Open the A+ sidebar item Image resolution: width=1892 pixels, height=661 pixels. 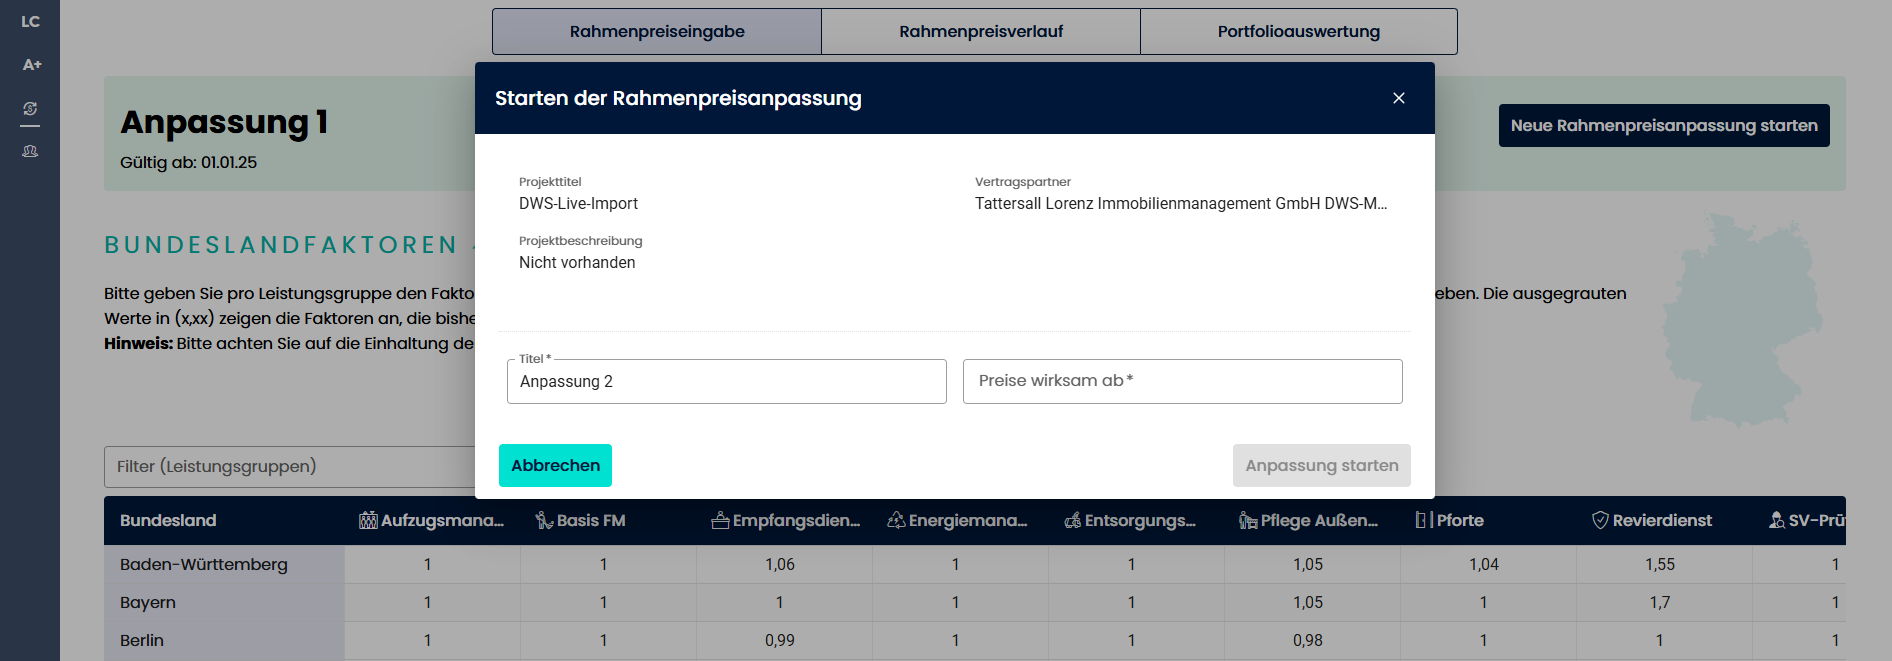[x=32, y=65]
